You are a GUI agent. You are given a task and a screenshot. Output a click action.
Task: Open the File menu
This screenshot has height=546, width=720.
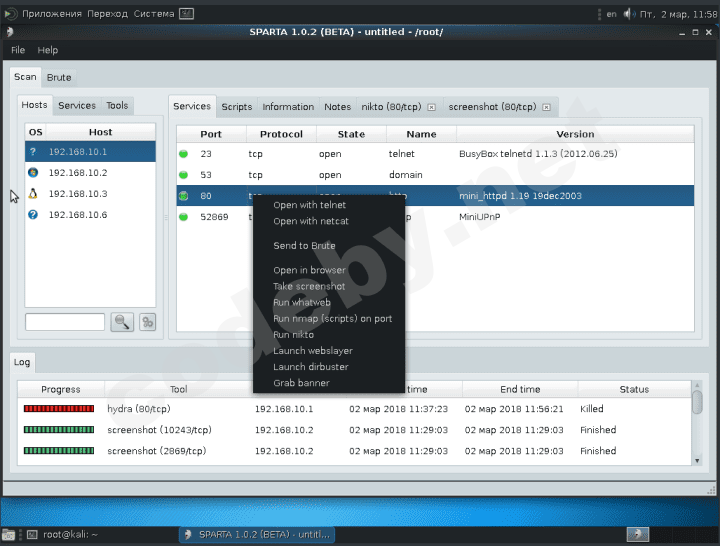coord(18,50)
